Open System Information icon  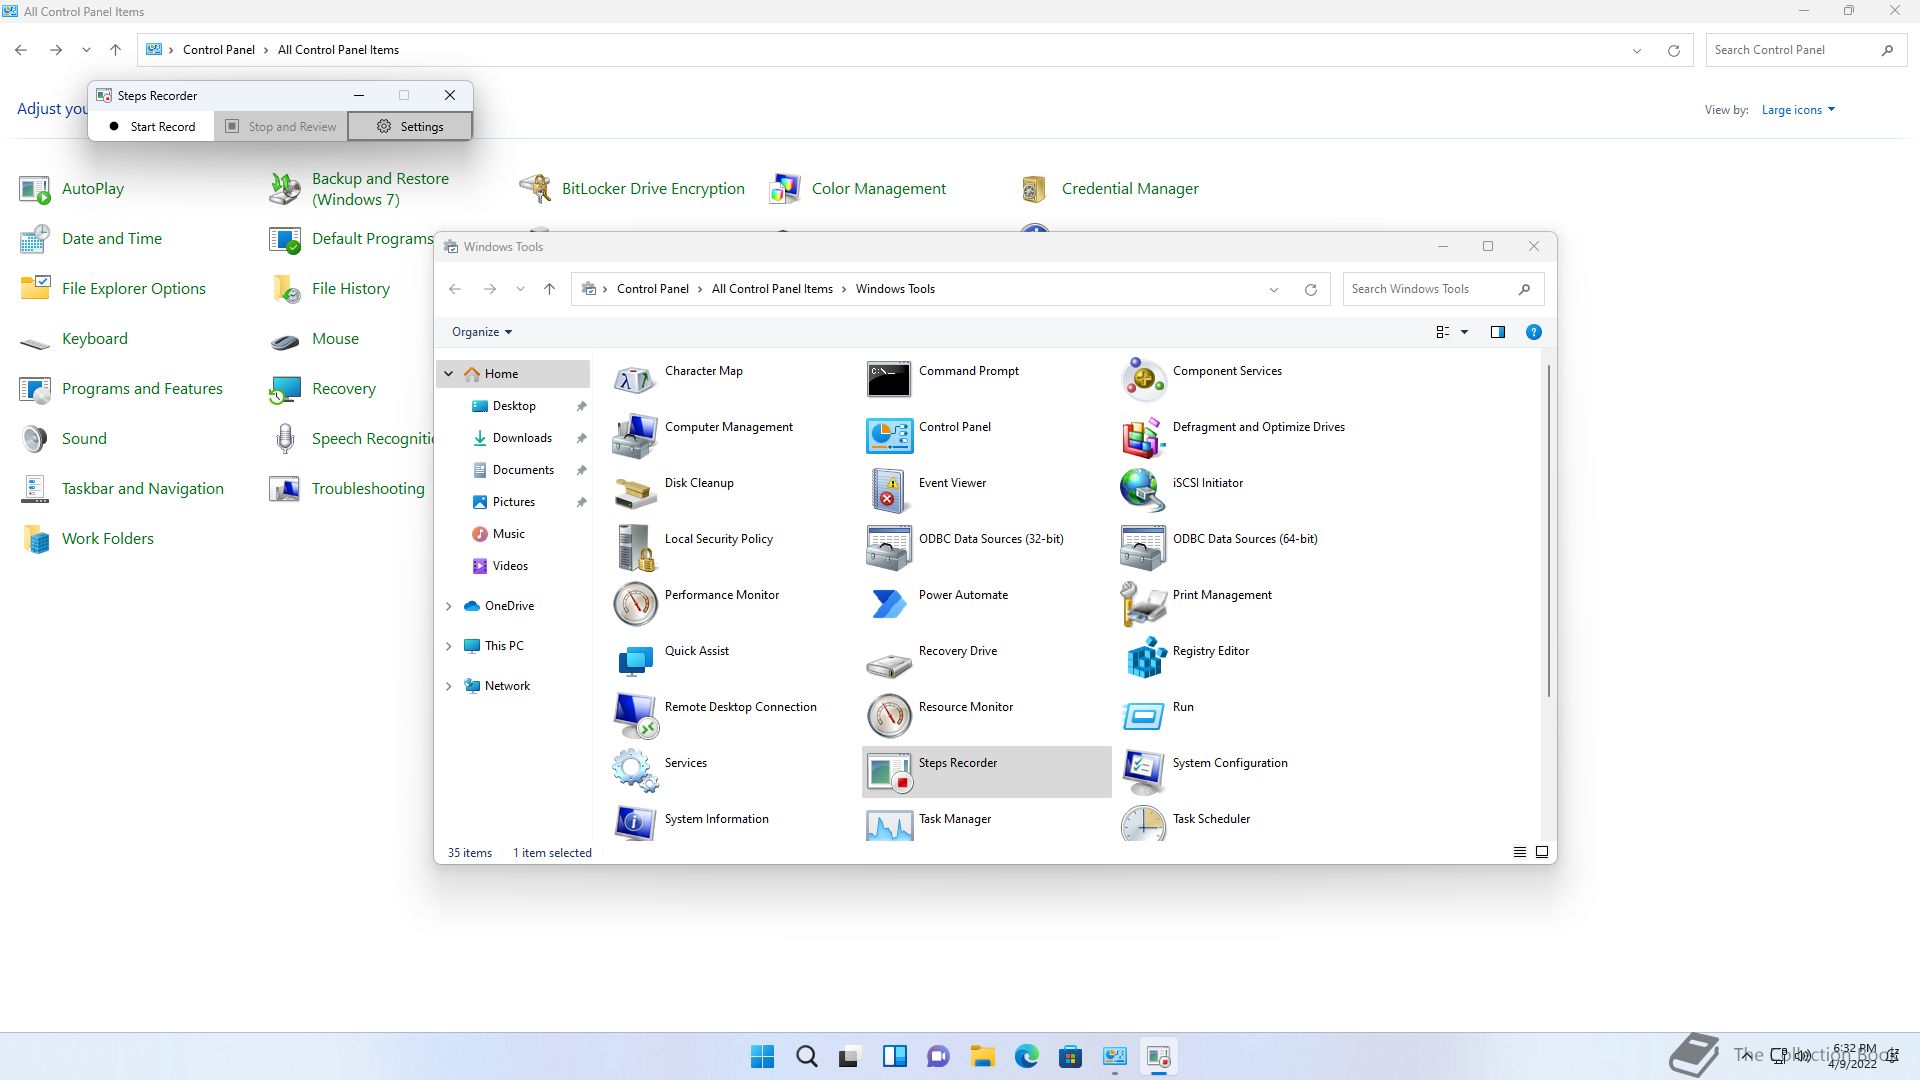coord(635,824)
